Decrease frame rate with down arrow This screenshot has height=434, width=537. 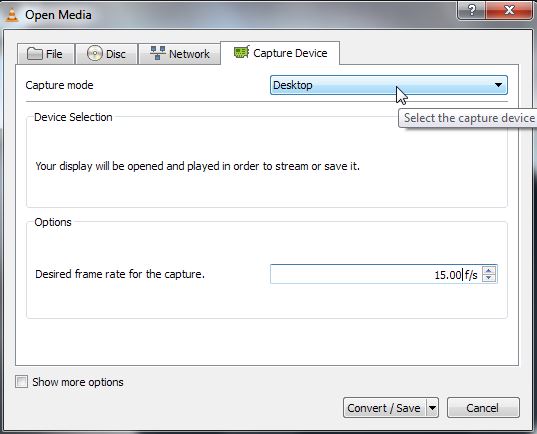tap(489, 278)
